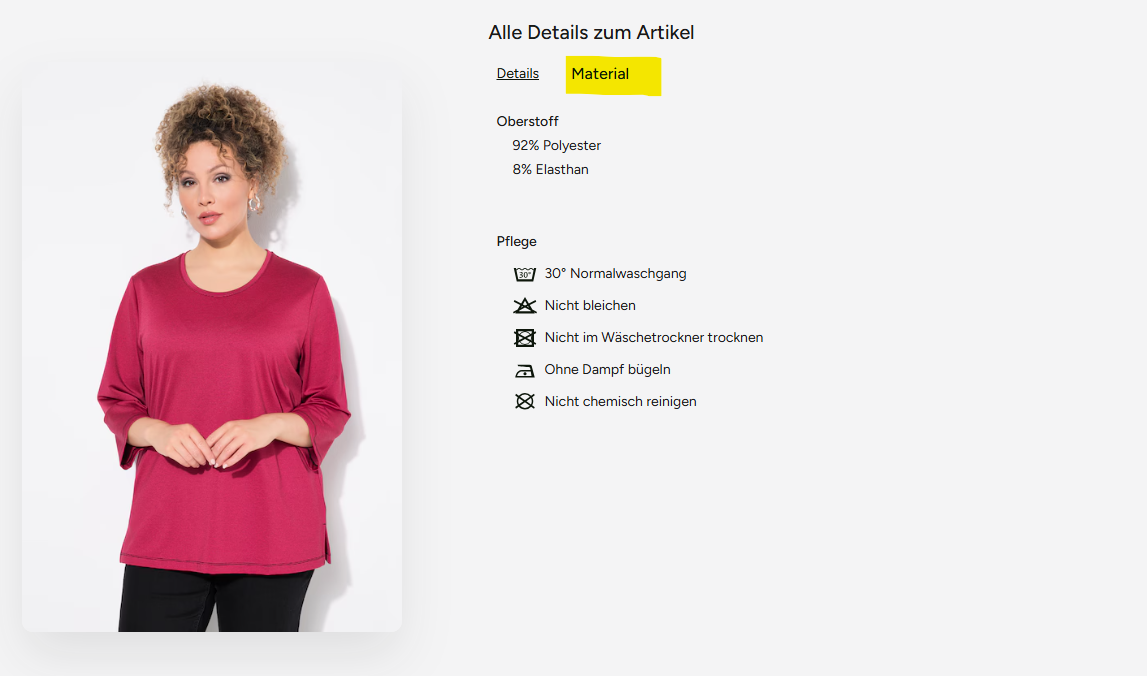Click the "92% Polyester" composition line
1147x676 pixels.
click(557, 146)
